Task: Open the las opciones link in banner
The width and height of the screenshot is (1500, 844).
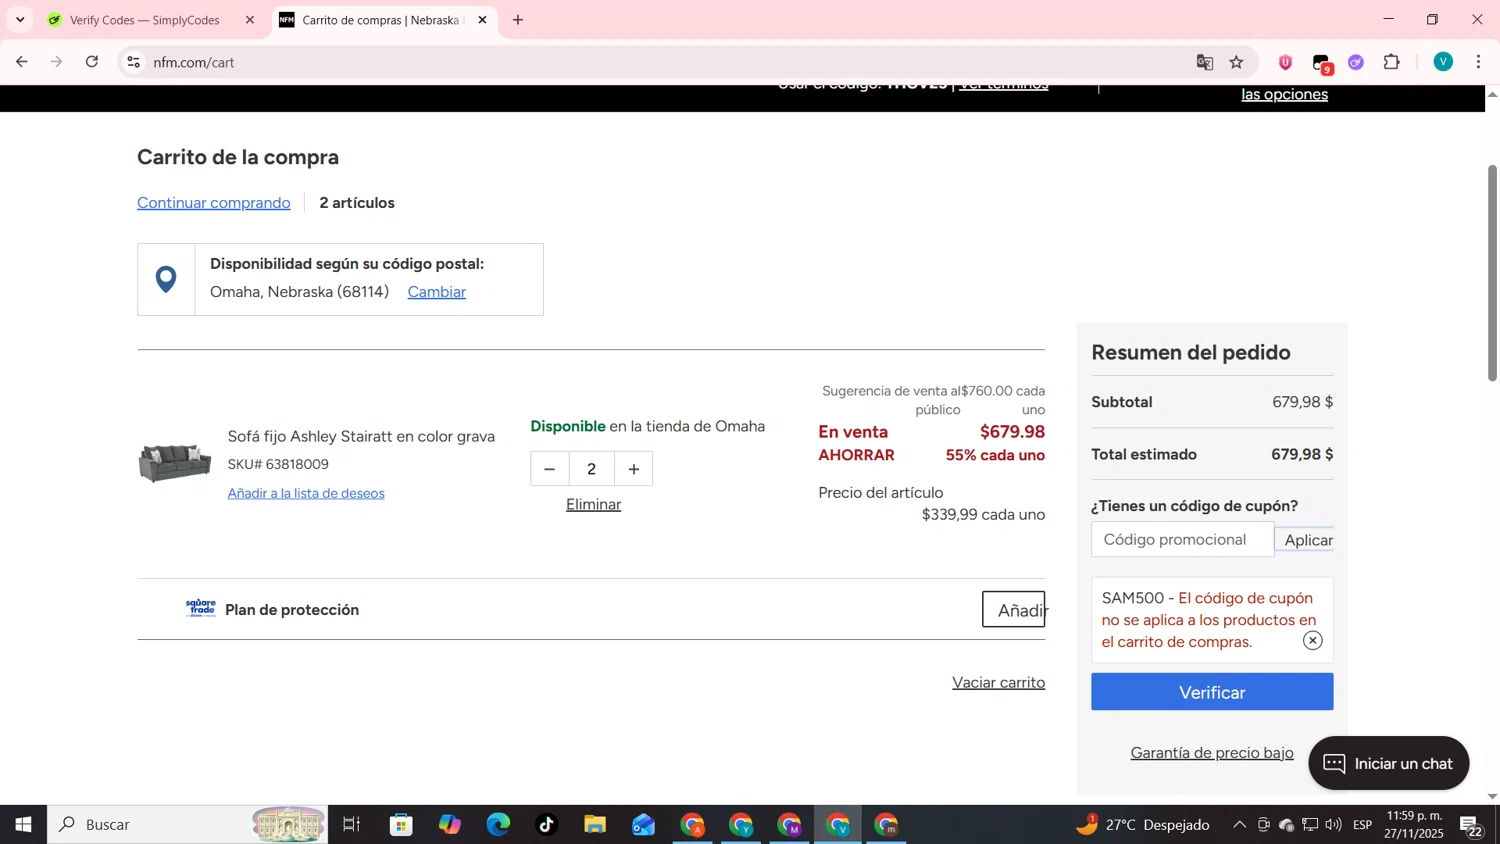Action: (1285, 94)
